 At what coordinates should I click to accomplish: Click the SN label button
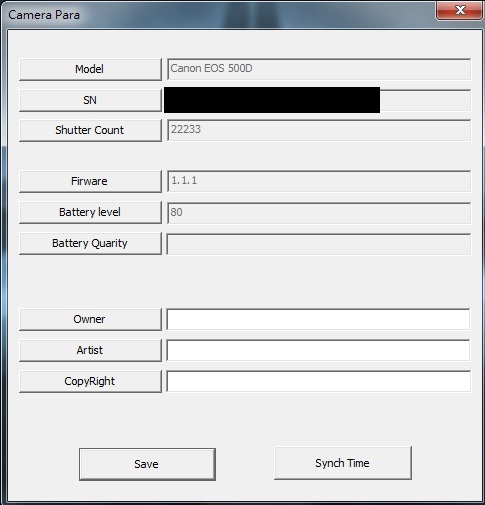tap(90, 100)
